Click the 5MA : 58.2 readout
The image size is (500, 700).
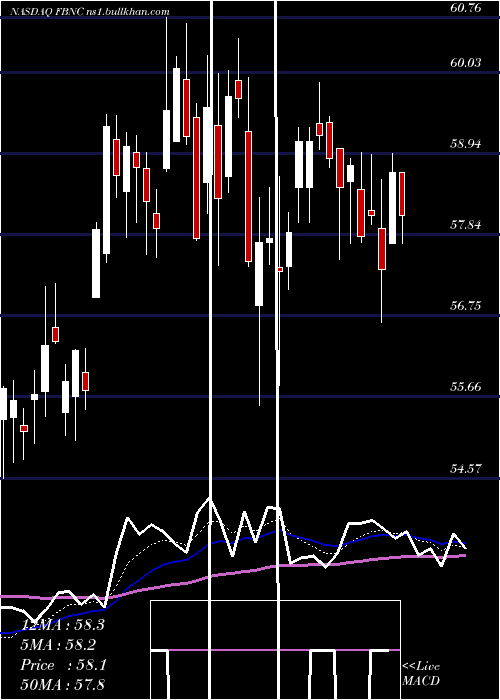(59, 645)
